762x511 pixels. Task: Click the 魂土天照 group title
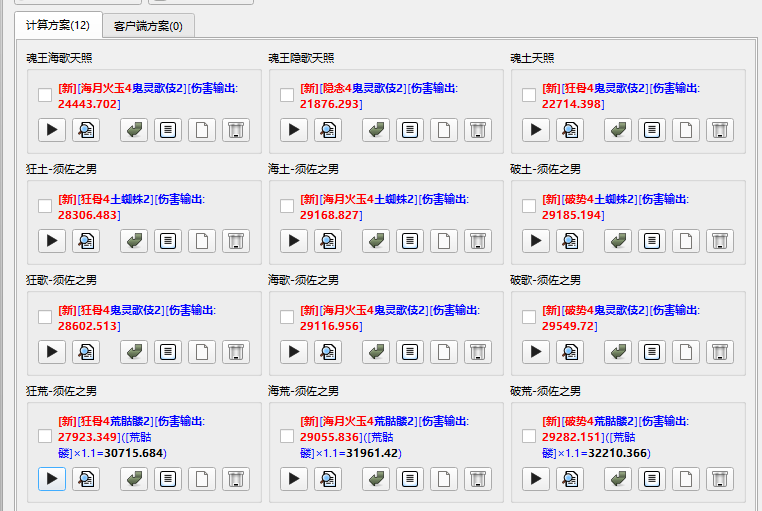coord(532,58)
